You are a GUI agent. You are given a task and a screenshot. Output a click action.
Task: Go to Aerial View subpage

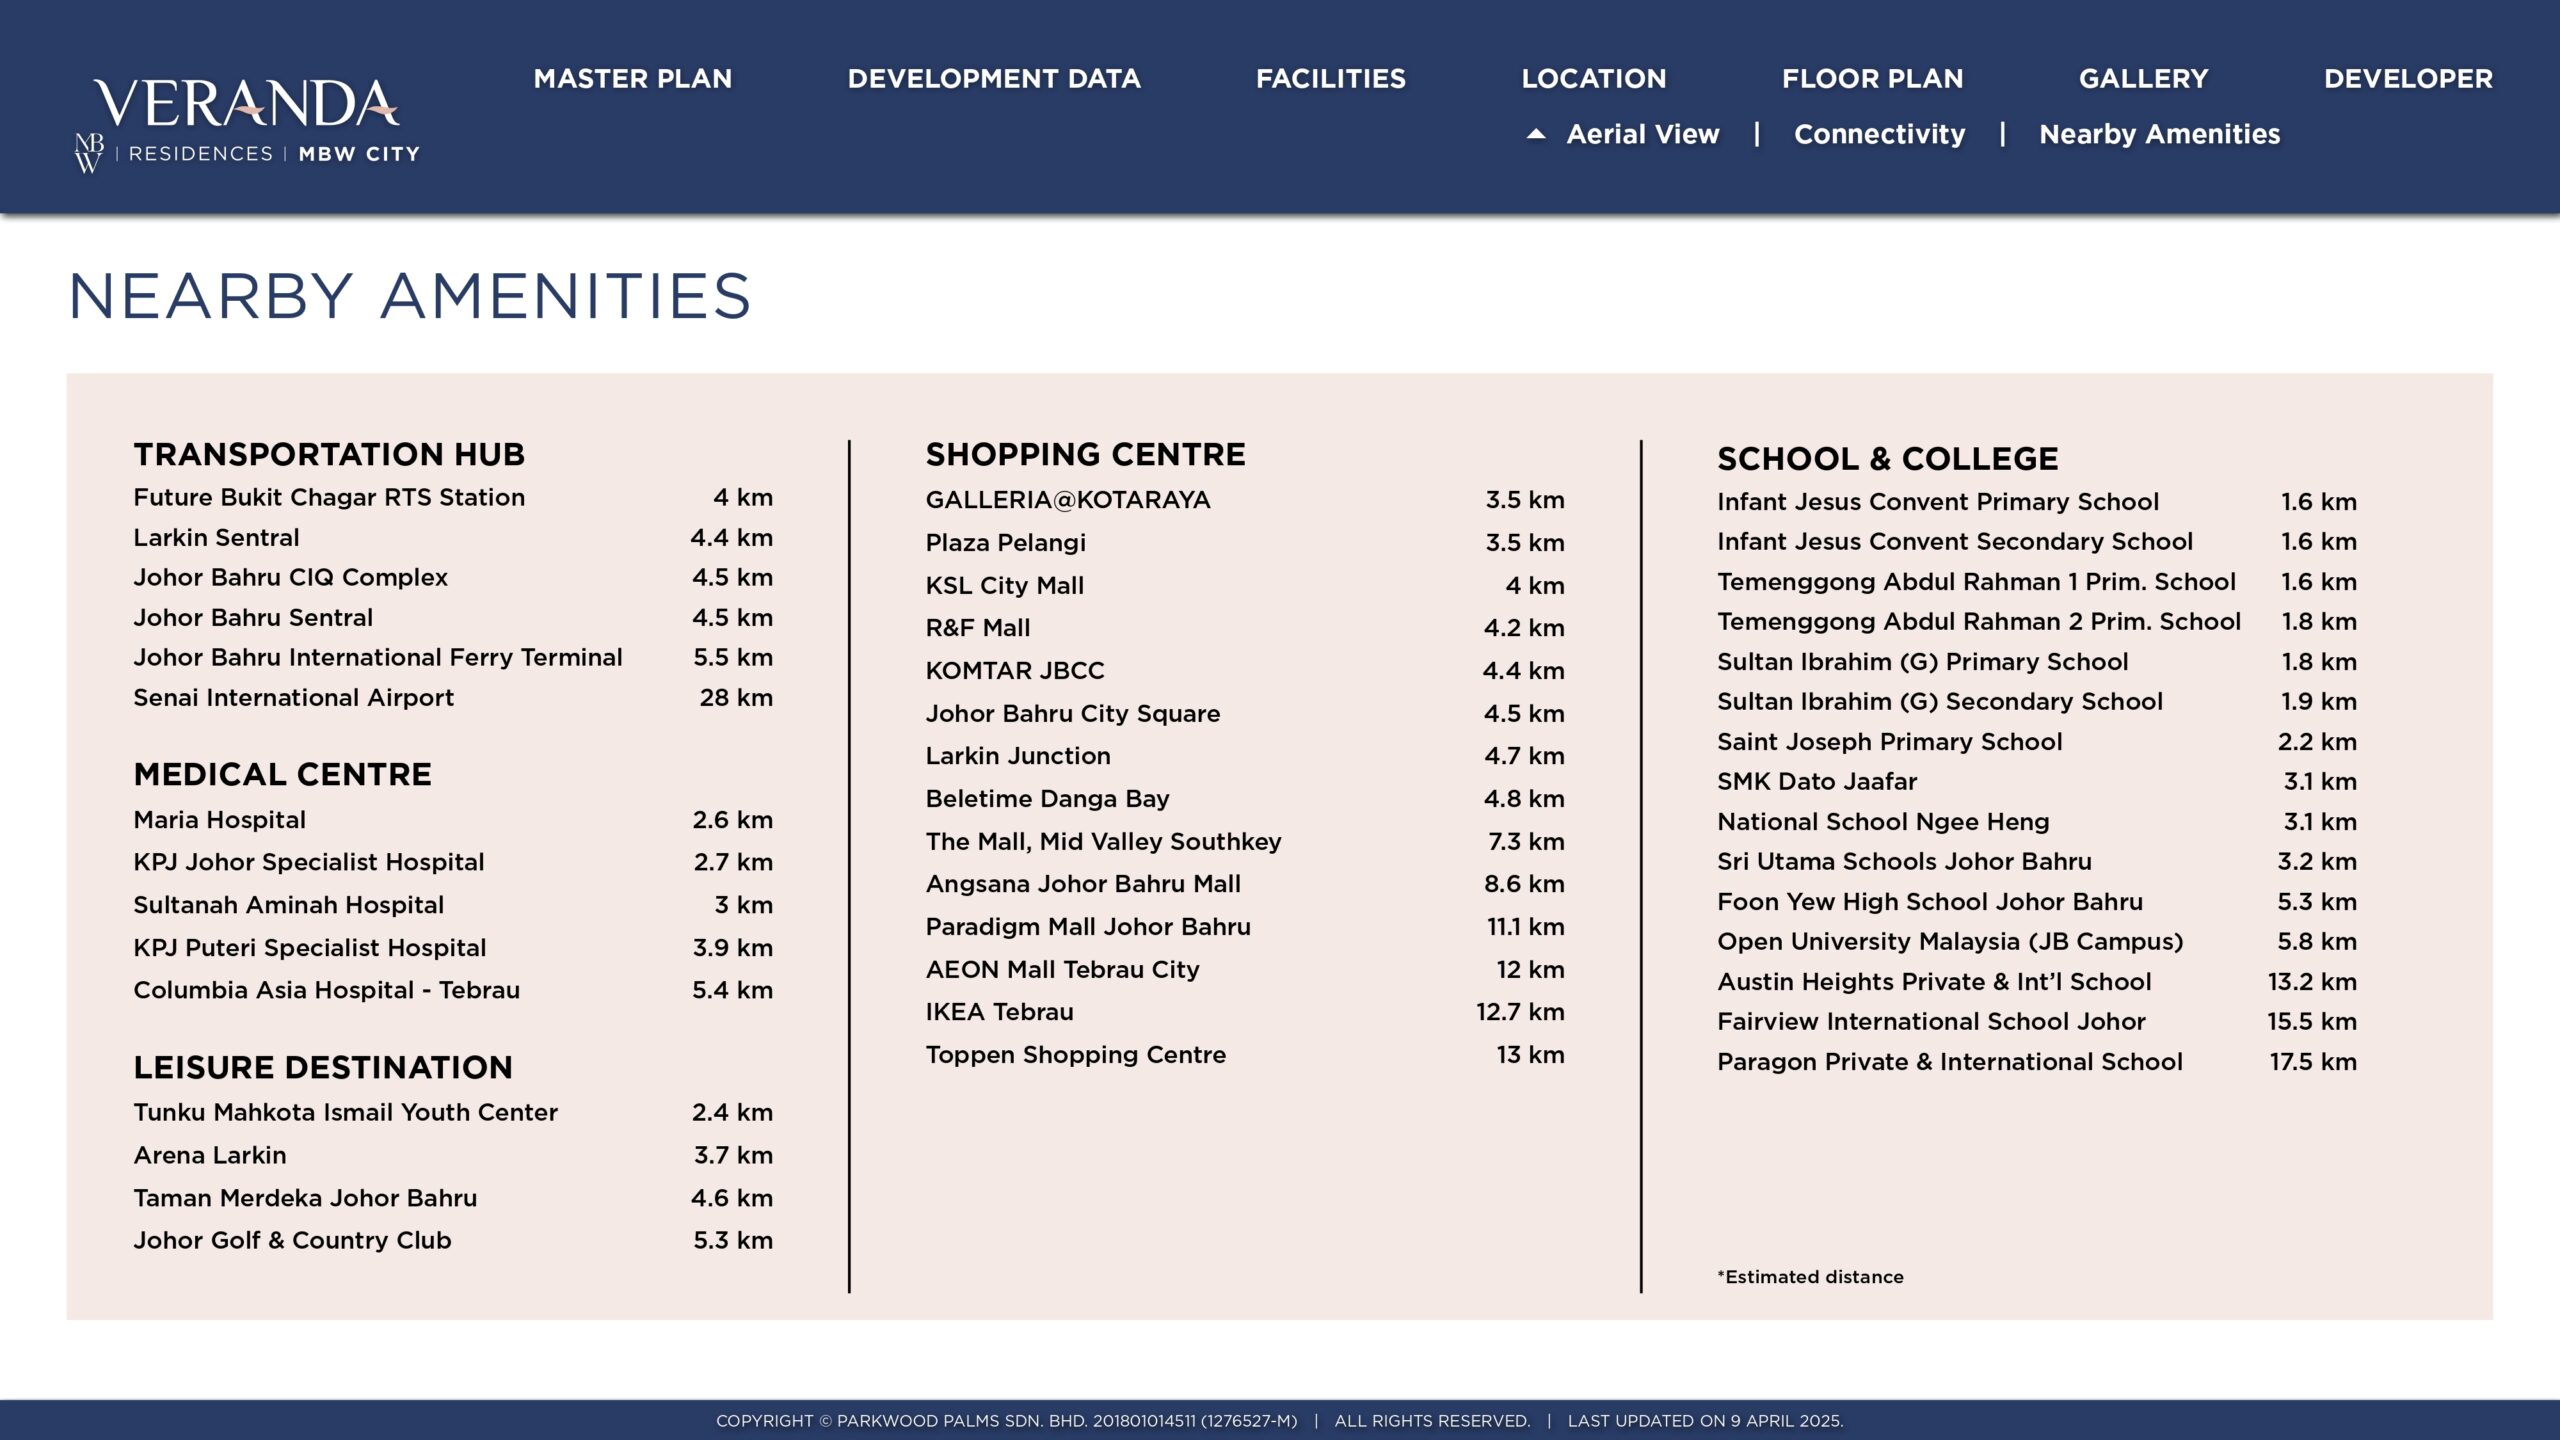[1642, 134]
